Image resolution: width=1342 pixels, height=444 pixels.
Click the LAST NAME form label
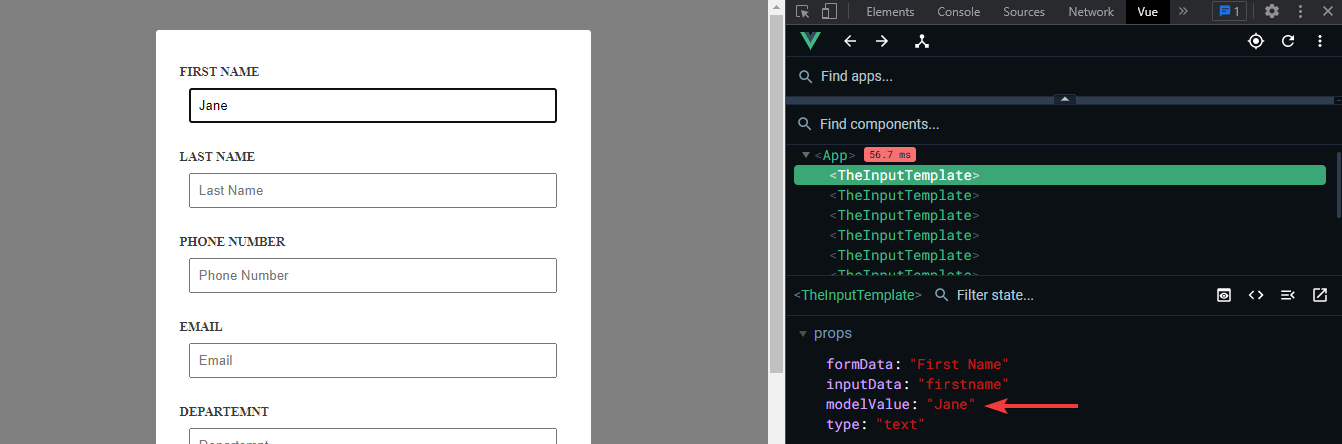tap(217, 157)
